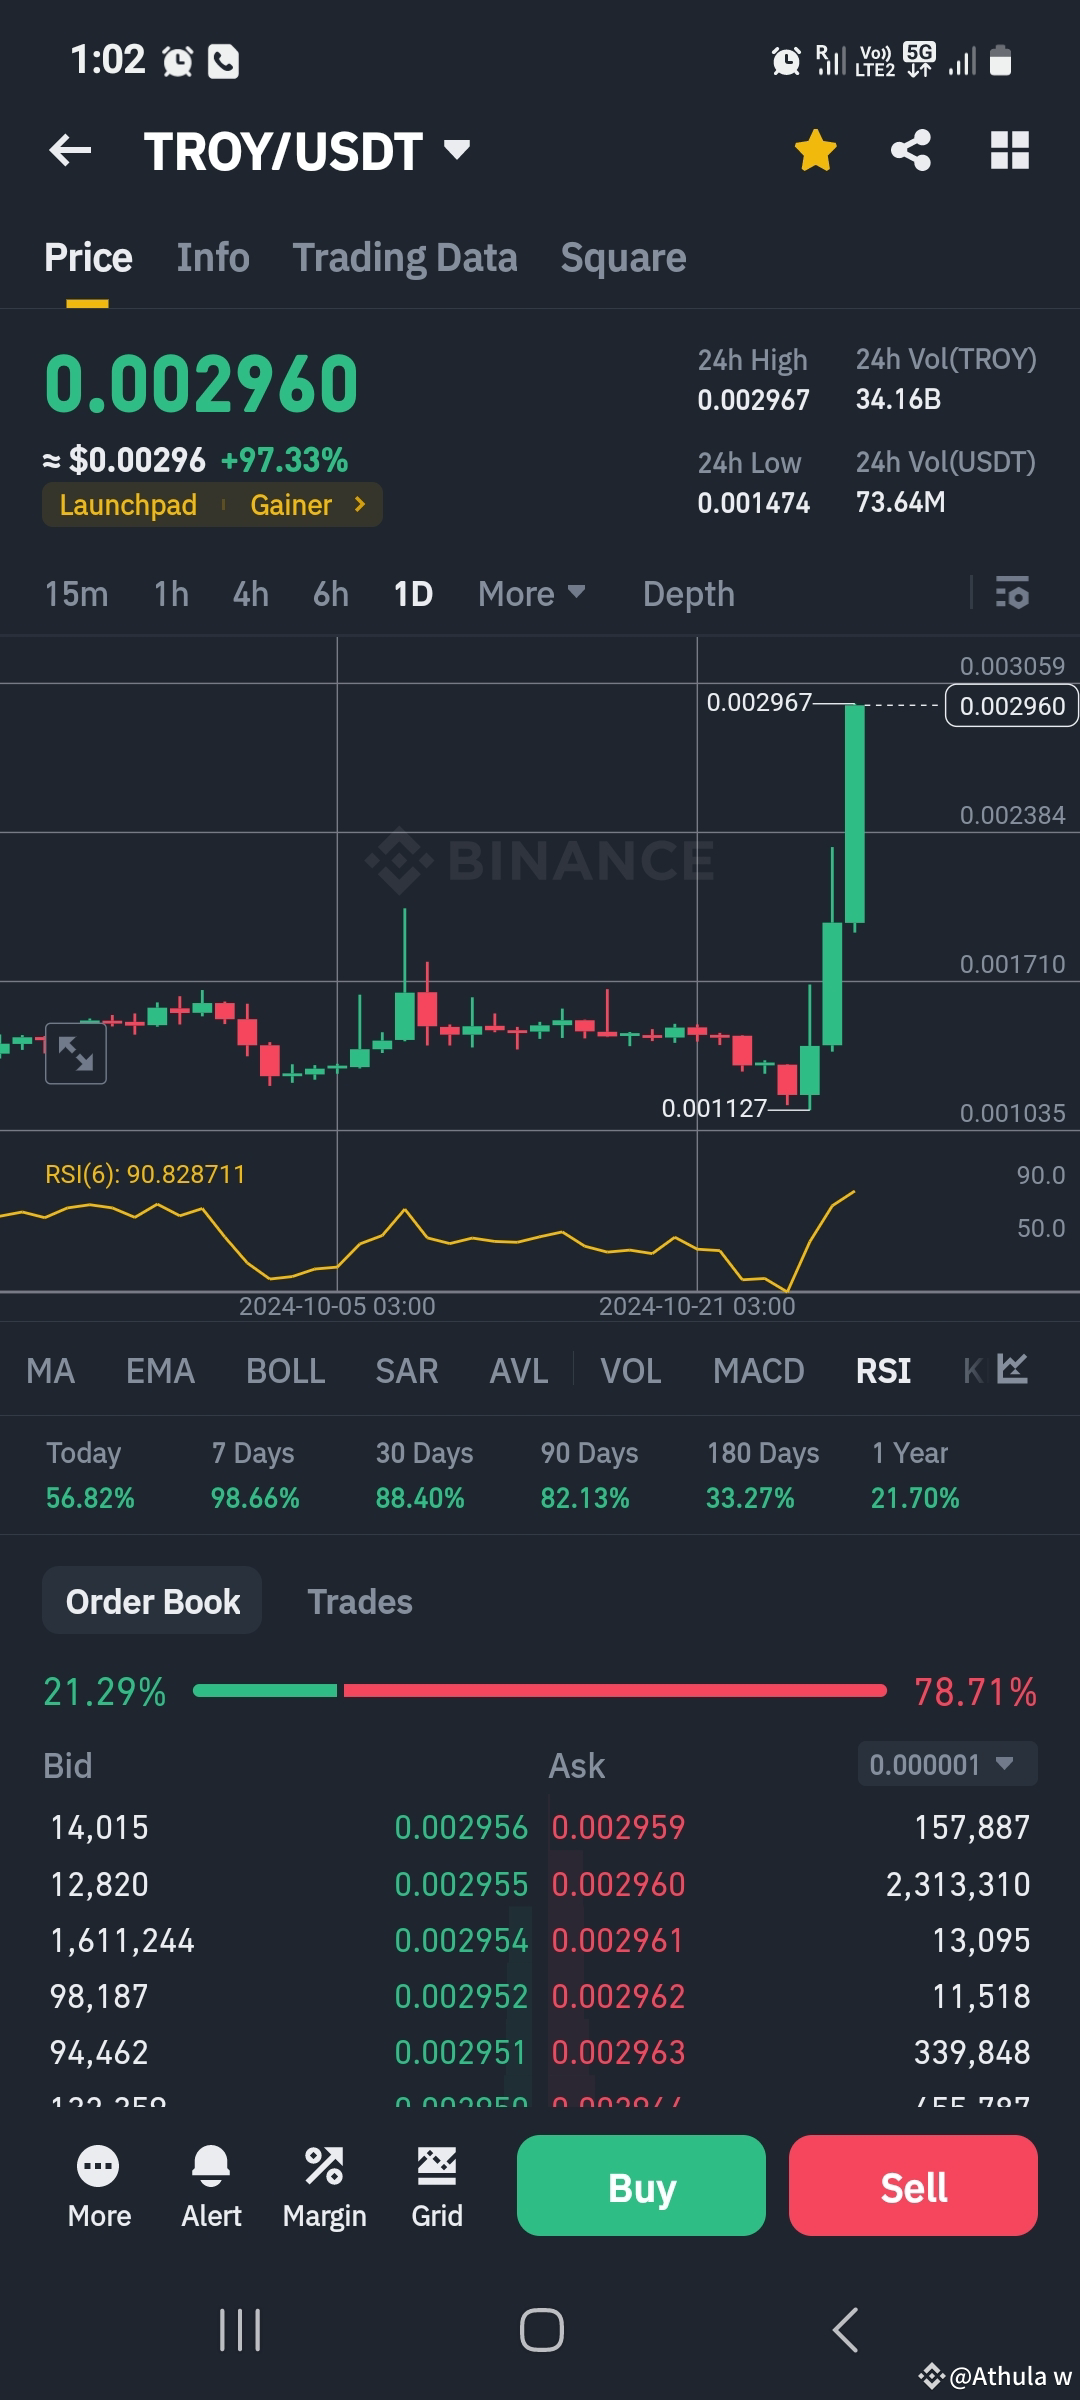Screen dimensions: 1080x2400
Task: Tap Android home button
Action: 541,2329
